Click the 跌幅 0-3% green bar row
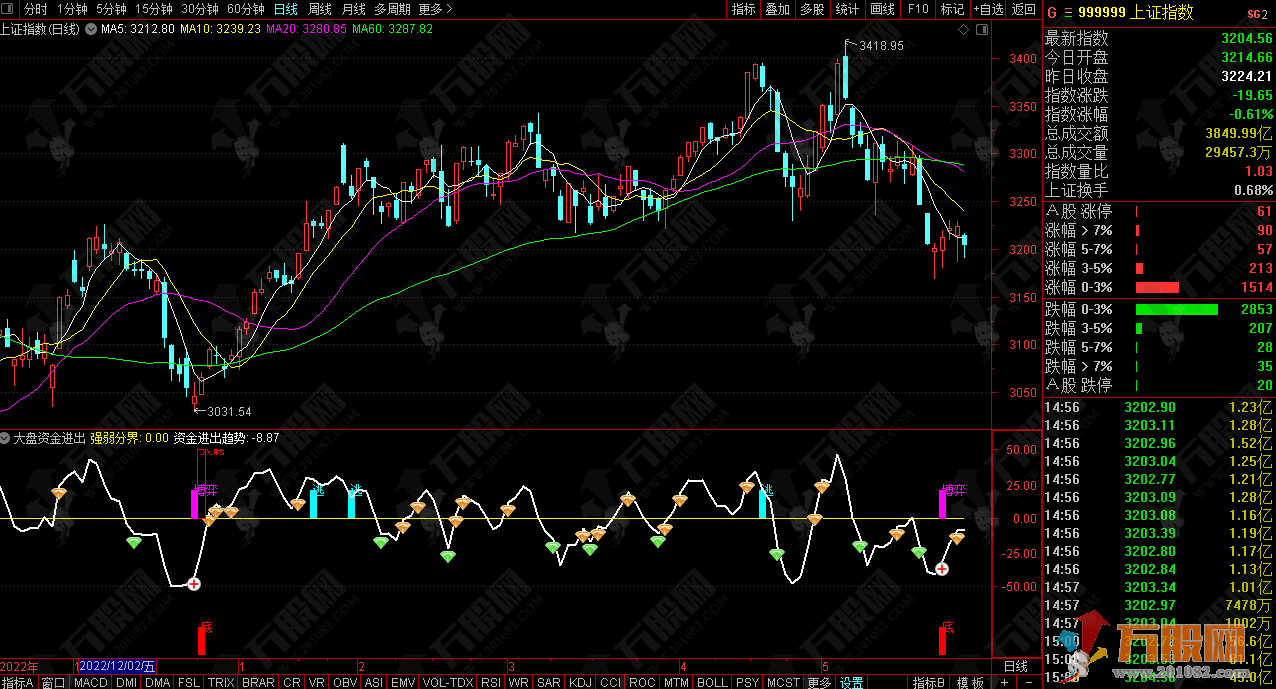Screen dimensions: 1276x689 coord(1159,309)
